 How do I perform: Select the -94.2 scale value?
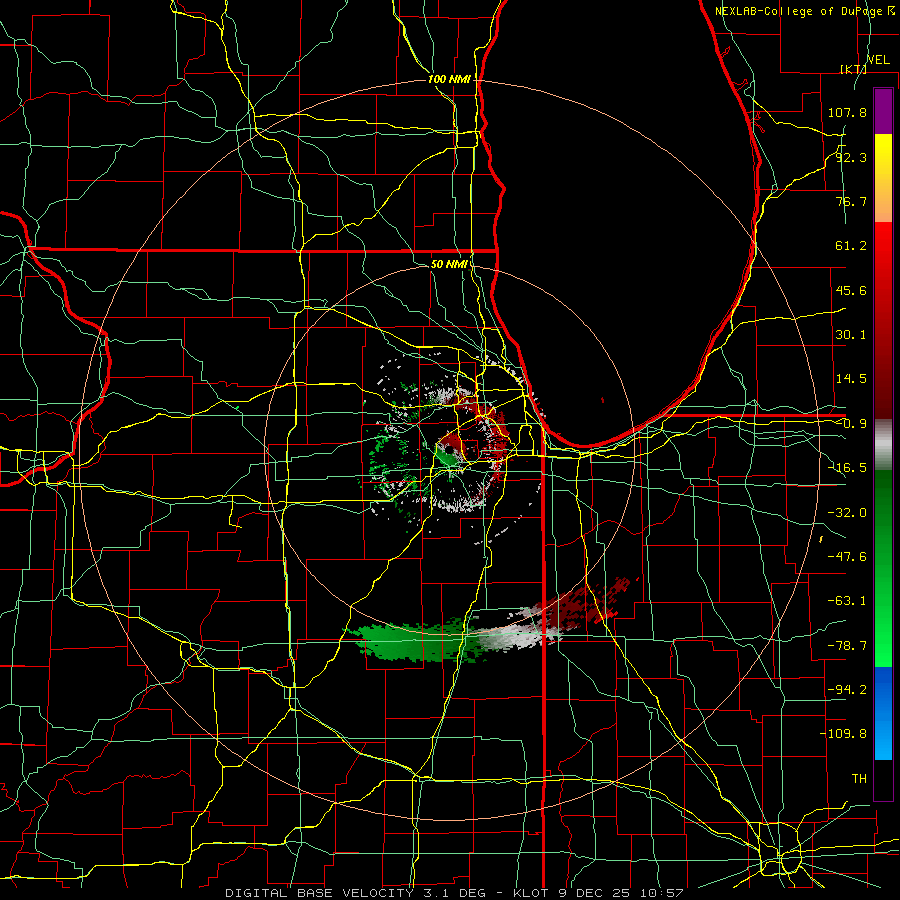point(847,689)
